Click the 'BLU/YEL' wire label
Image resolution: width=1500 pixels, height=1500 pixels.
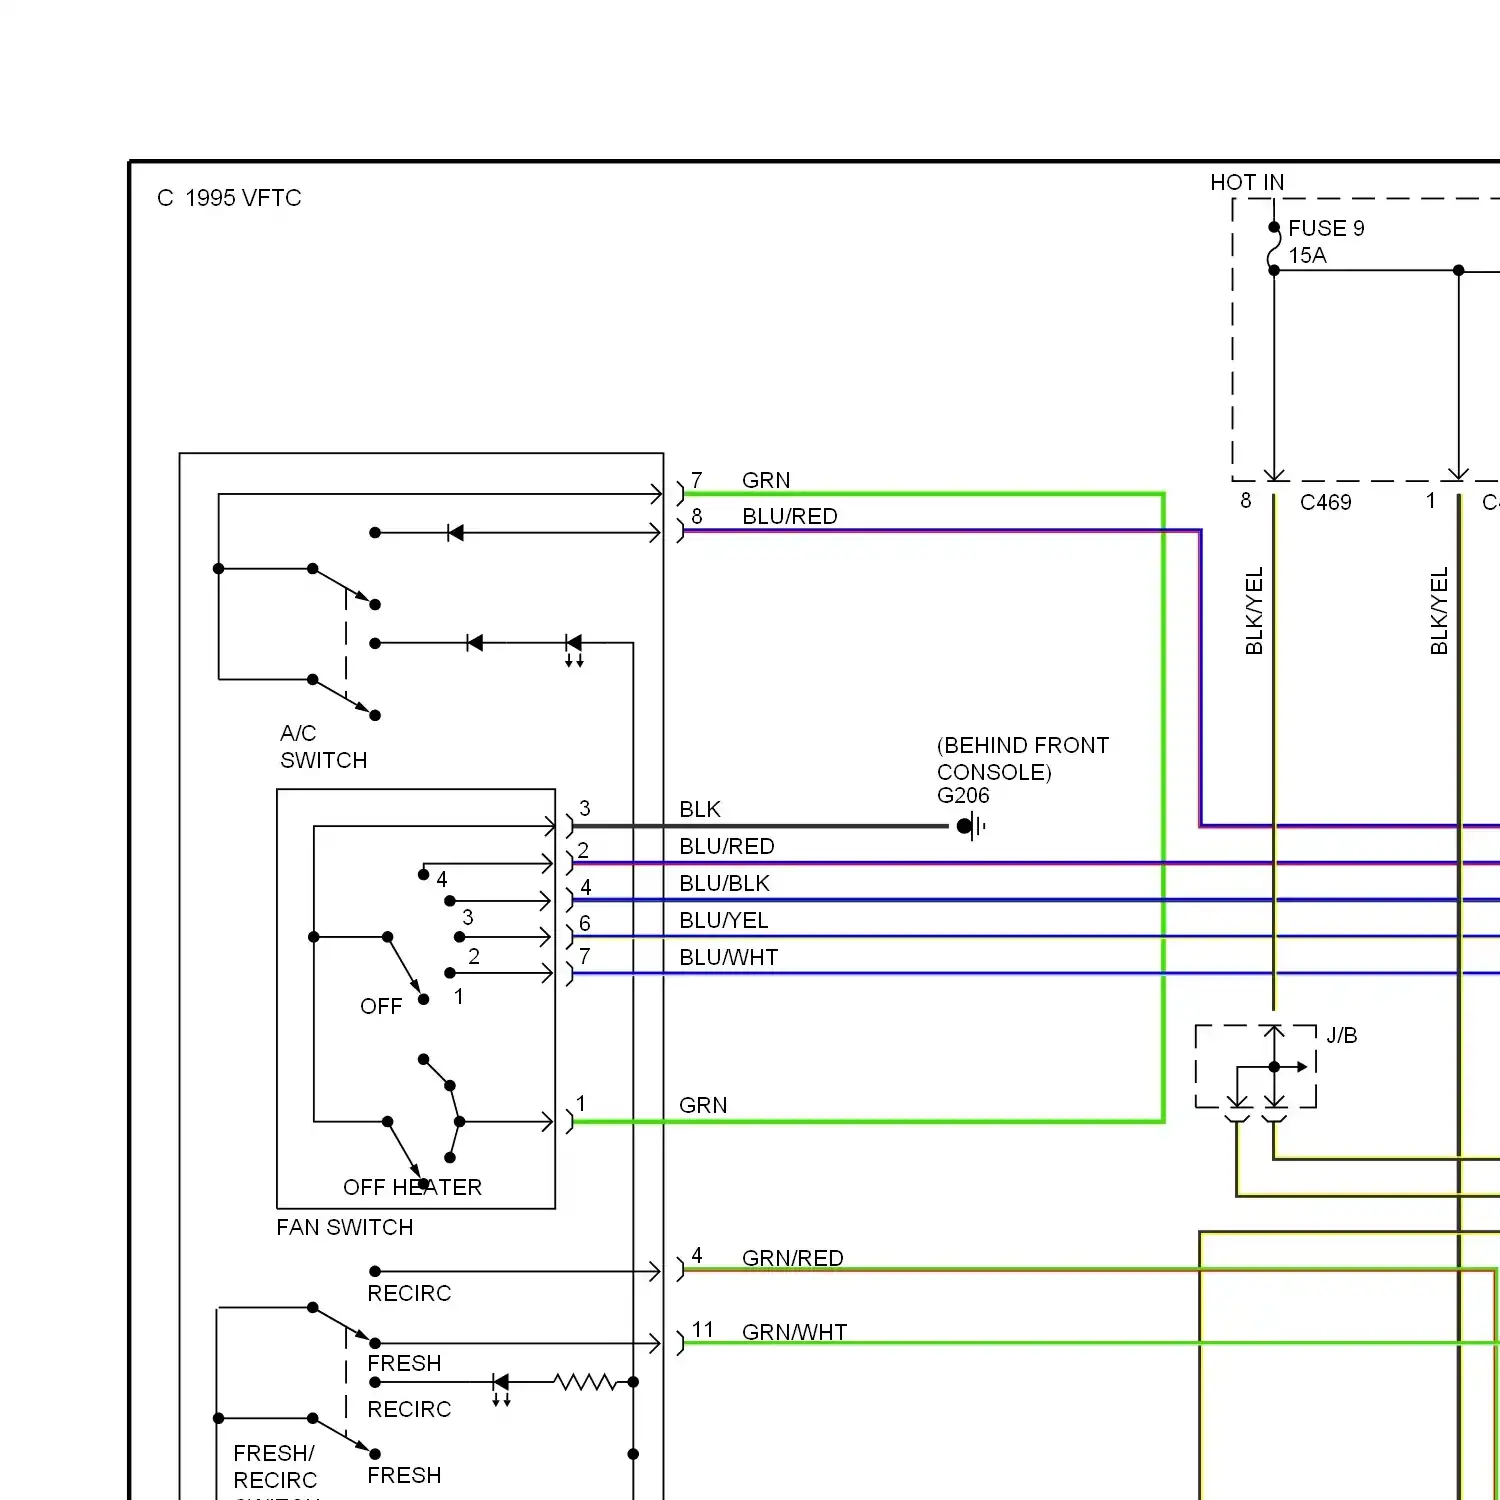pos(724,920)
